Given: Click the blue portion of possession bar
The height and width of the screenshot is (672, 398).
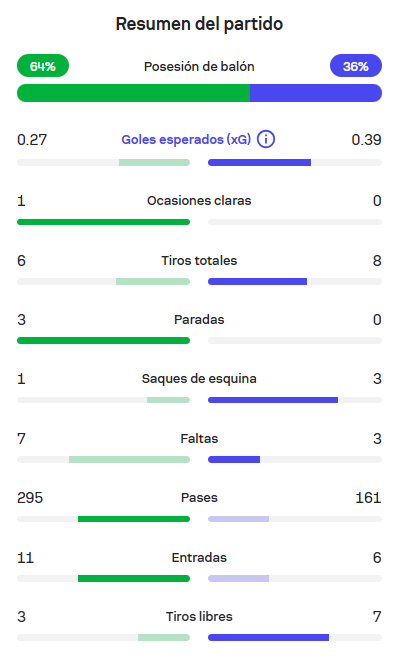Looking at the screenshot, I should coord(316,93).
